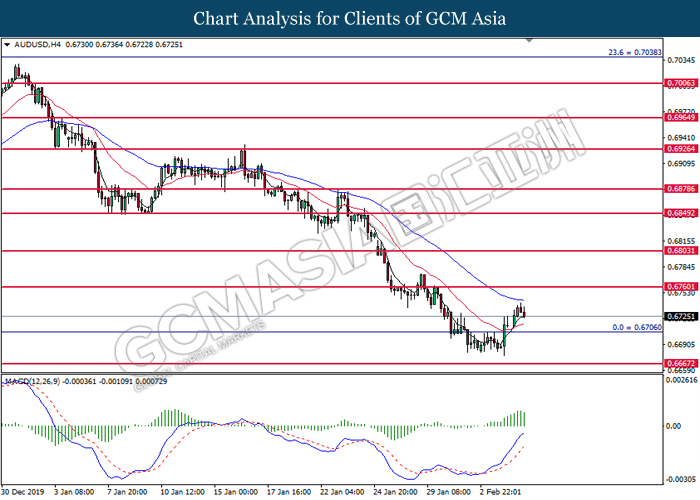700x500 pixels.
Task: Click the chart title banner for GCM Asia
Action: [350, 18]
